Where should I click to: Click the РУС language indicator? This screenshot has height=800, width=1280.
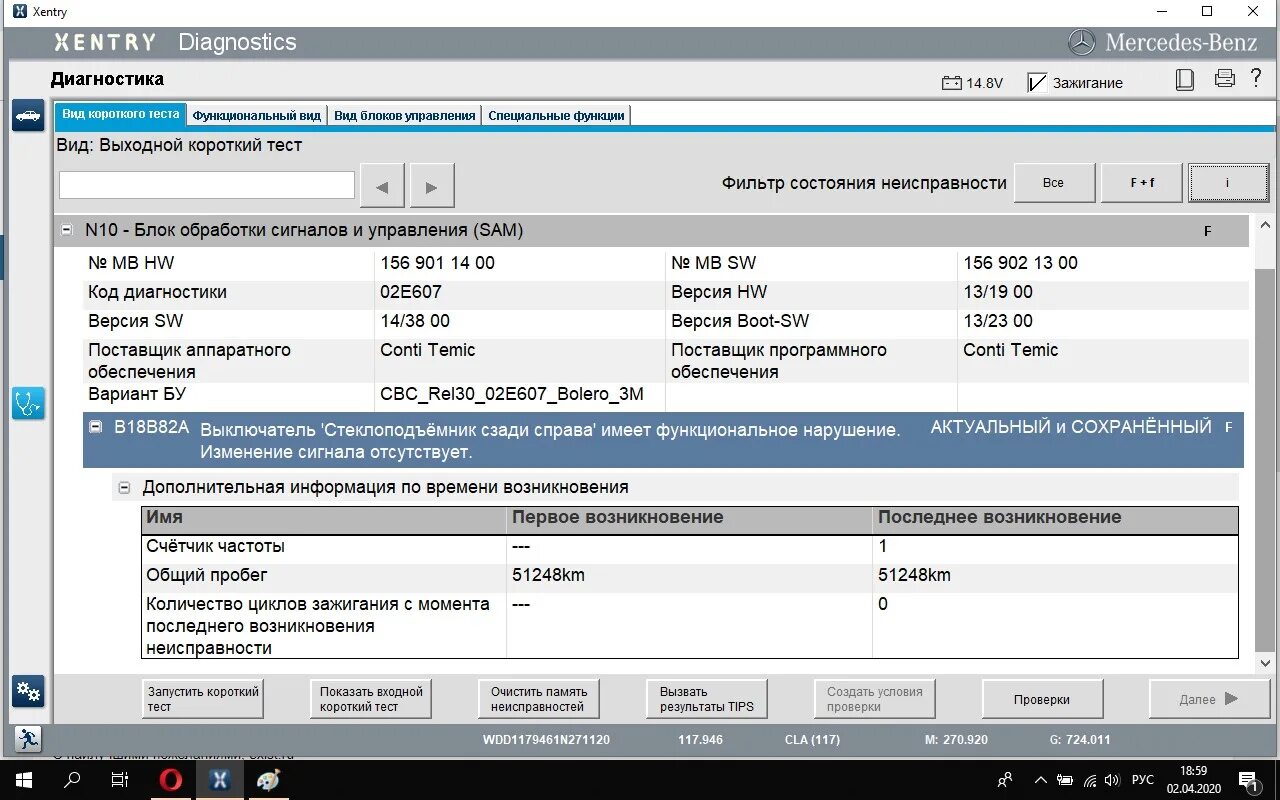point(1142,780)
